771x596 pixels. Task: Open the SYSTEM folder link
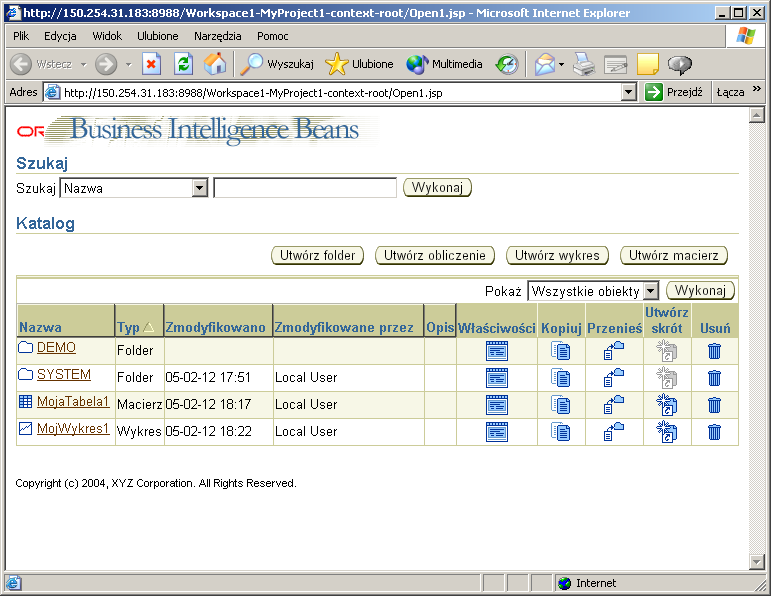point(64,374)
